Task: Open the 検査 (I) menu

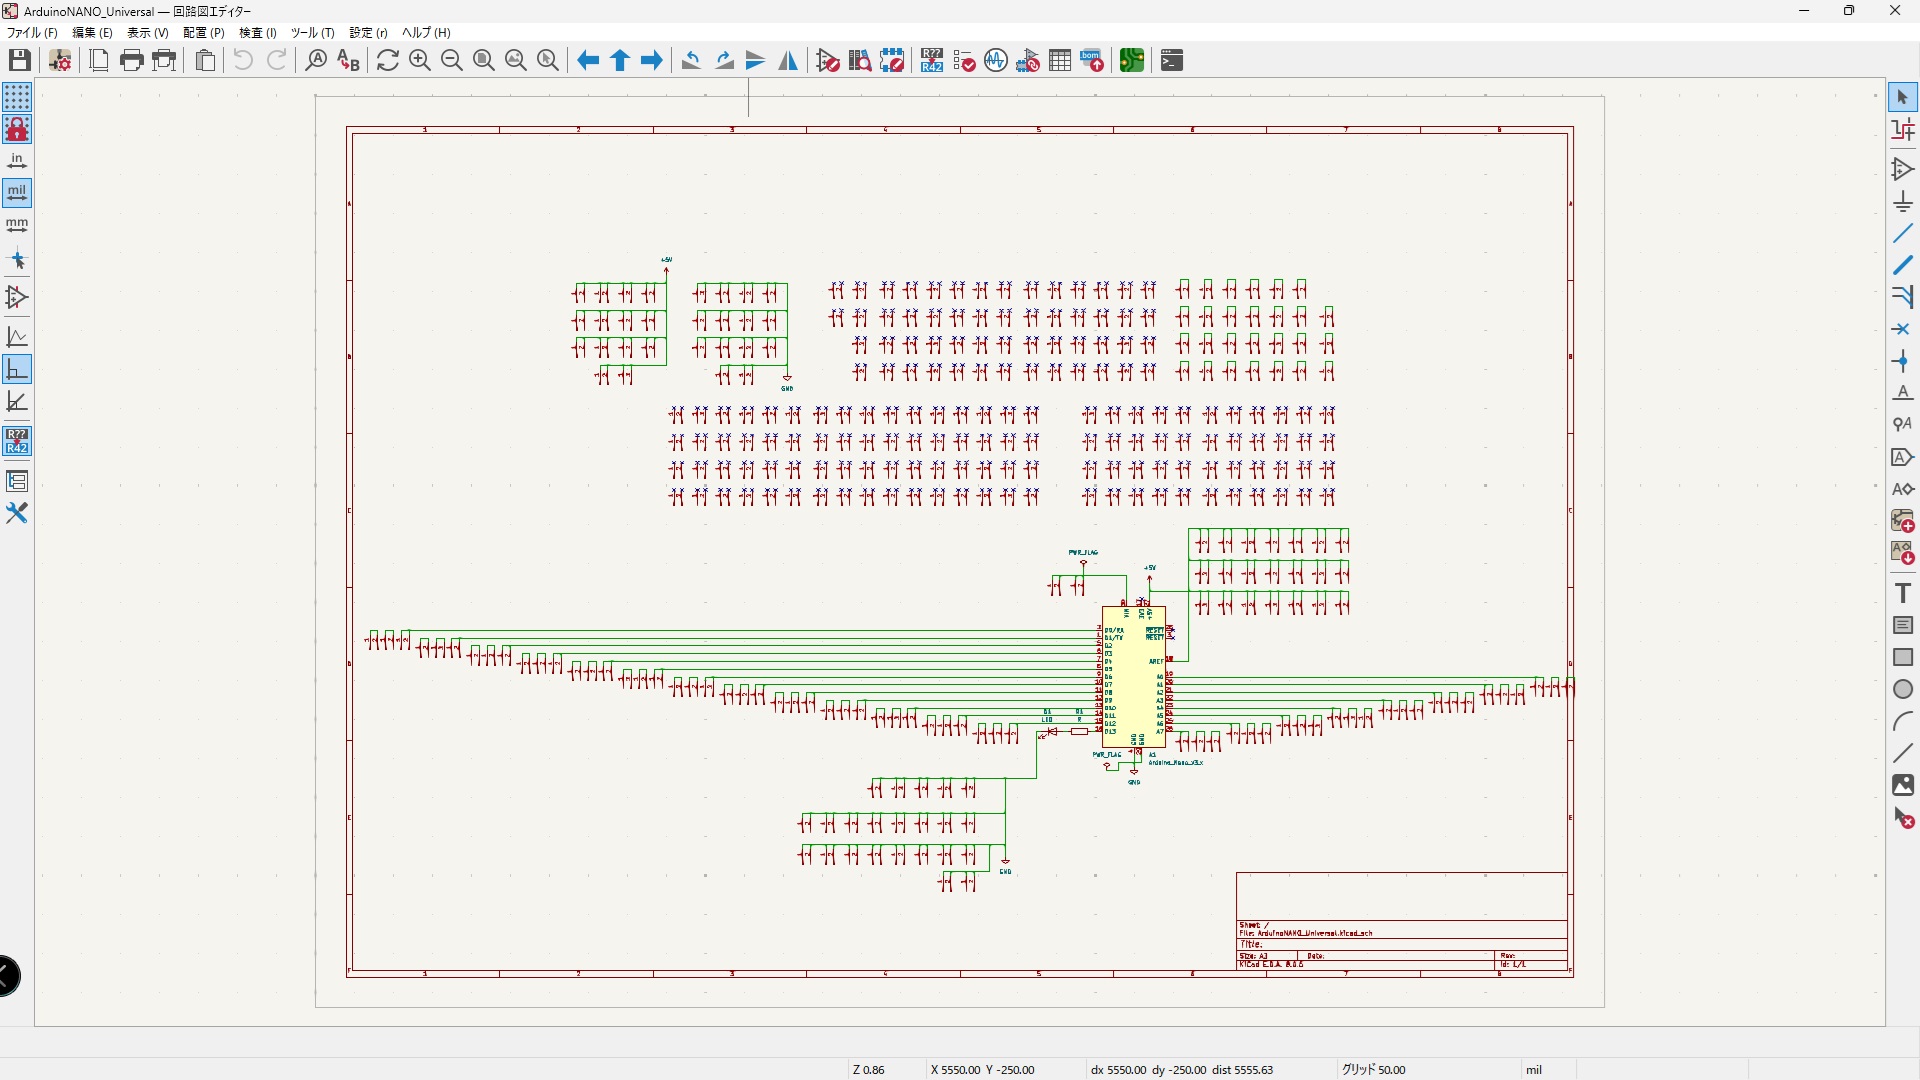Action: pos(257,33)
